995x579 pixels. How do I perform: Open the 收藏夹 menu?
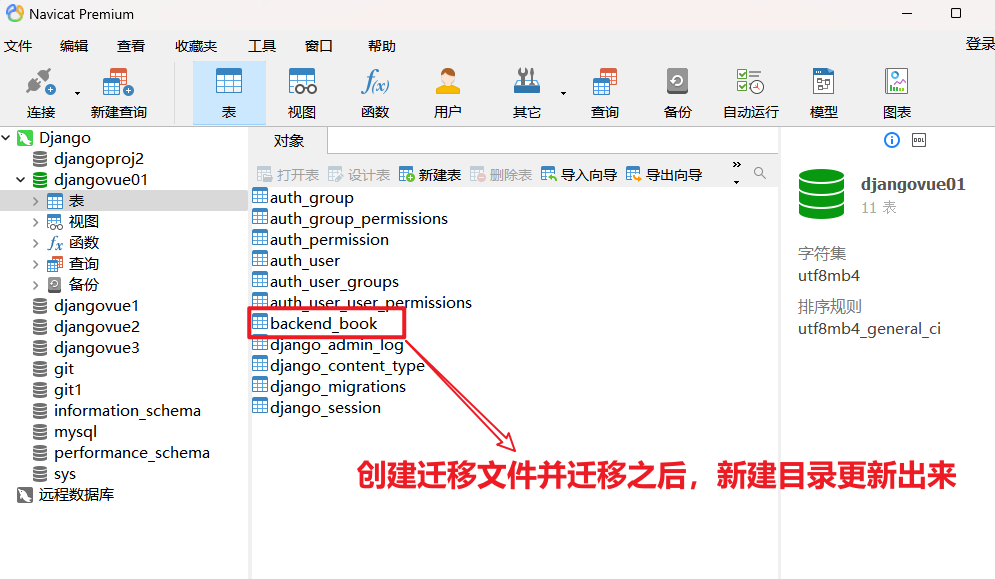[x=196, y=46]
